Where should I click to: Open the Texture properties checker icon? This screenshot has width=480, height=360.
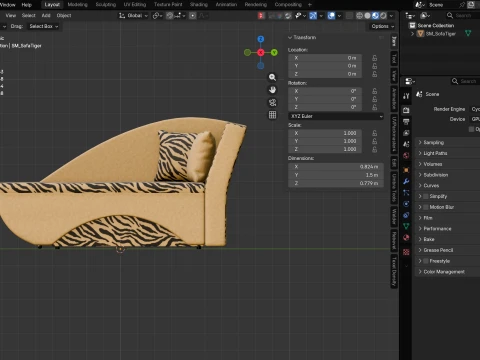tap(406, 252)
